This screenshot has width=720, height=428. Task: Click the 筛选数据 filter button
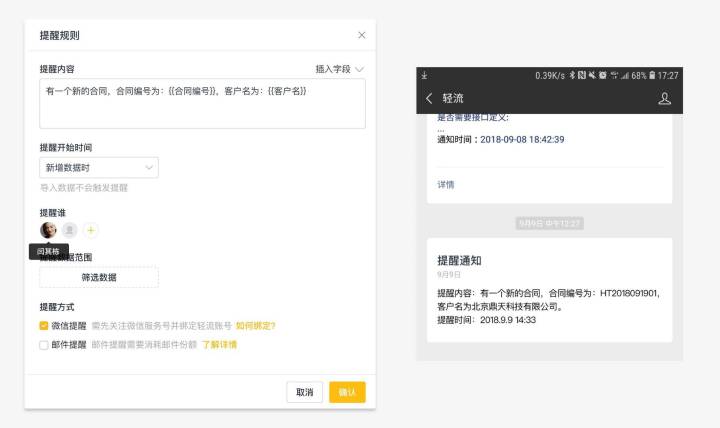coord(98,277)
